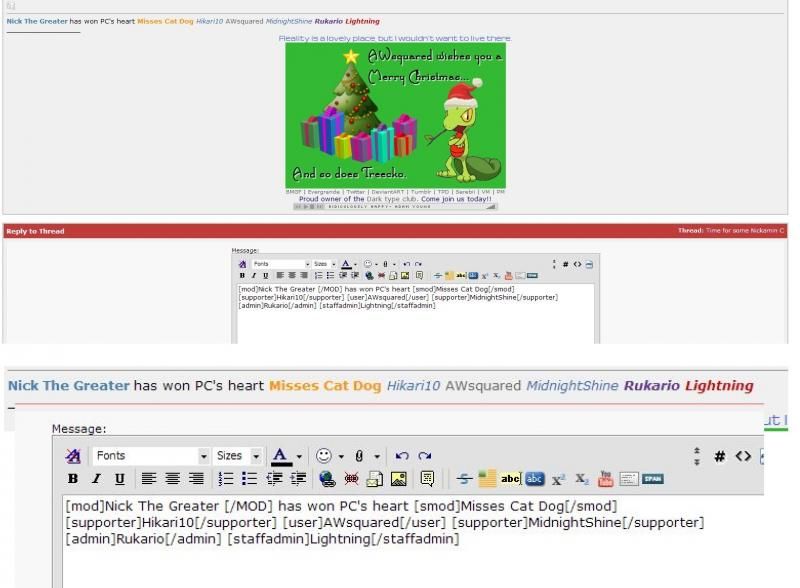The height and width of the screenshot is (588, 800).
Task: Click the YouTube icon in the small editor
Action: coord(508,276)
